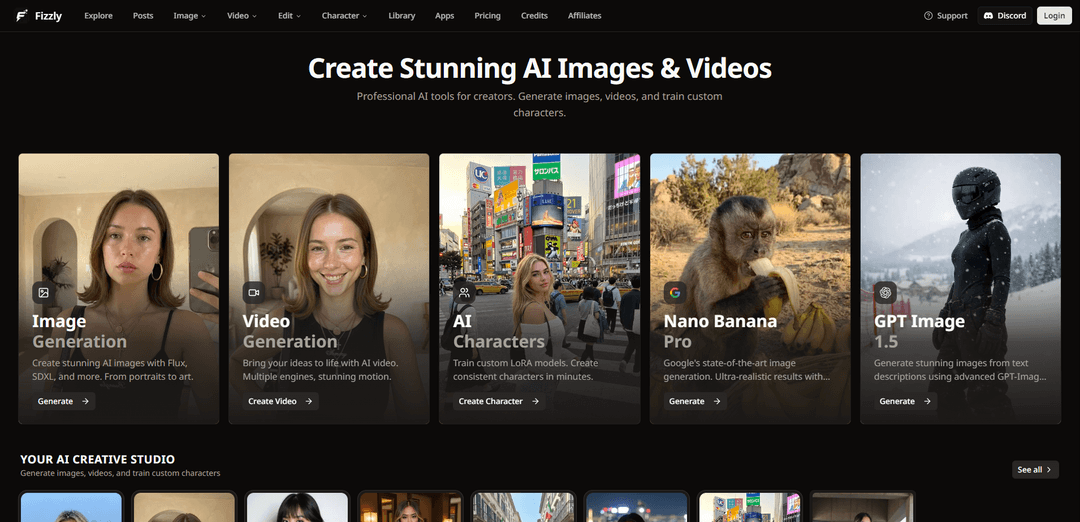The width and height of the screenshot is (1080, 522).
Task: Click the people icon on AI Characters card
Action: click(x=464, y=292)
